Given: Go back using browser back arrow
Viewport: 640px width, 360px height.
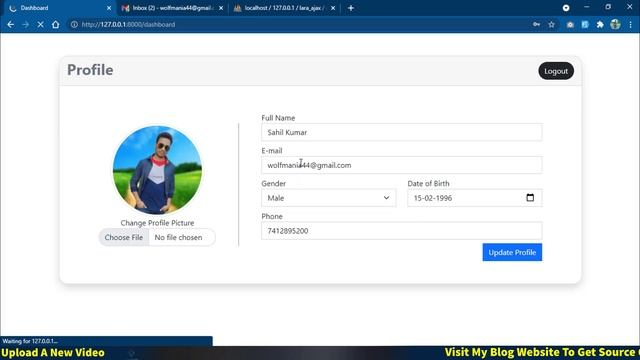Looking at the screenshot, I should tap(11, 24).
